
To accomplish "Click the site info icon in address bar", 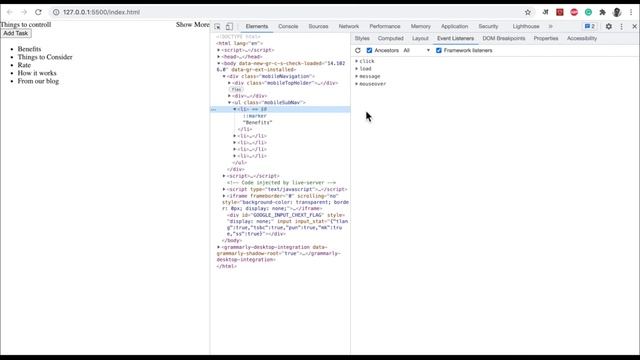I will pyautogui.click(x=56, y=12).
